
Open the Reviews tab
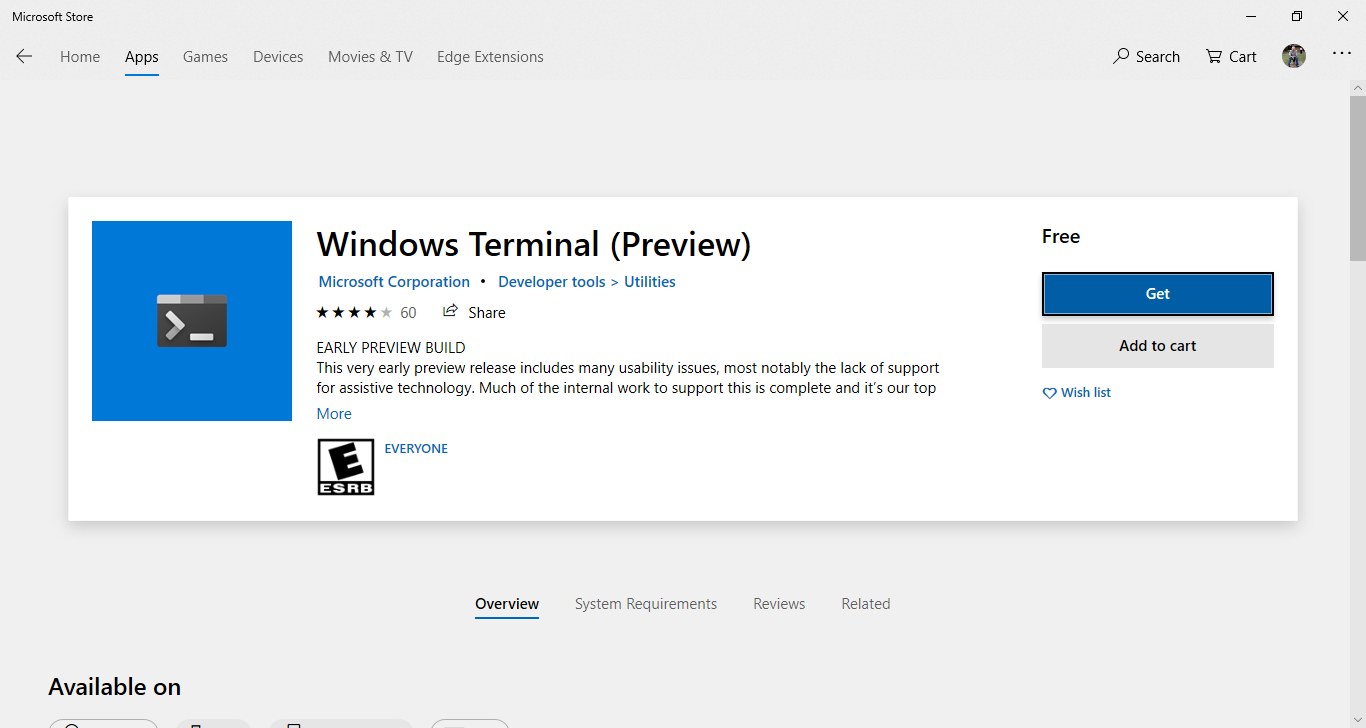pos(779,604)
